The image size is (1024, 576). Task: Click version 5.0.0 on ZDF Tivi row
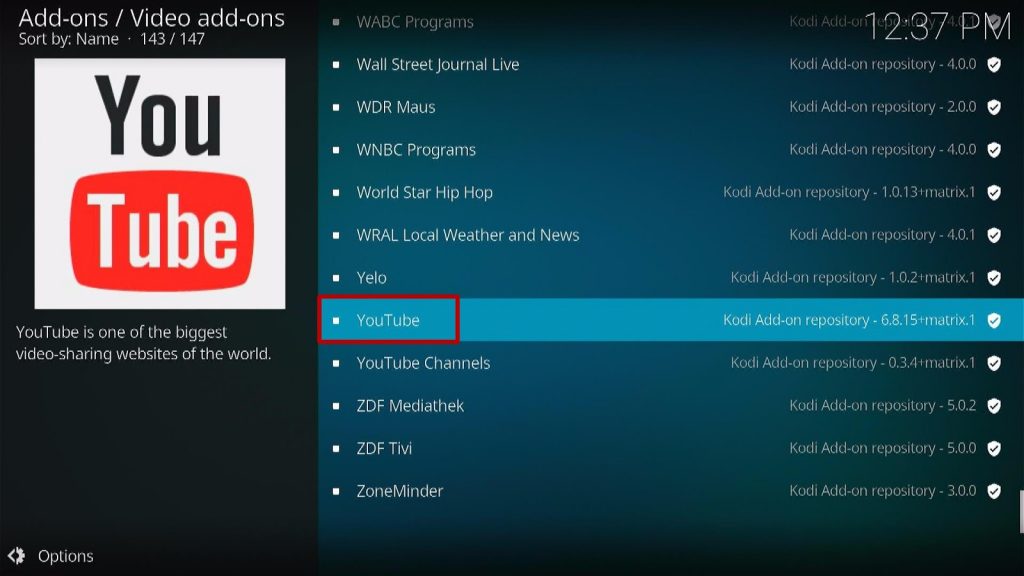961,448
